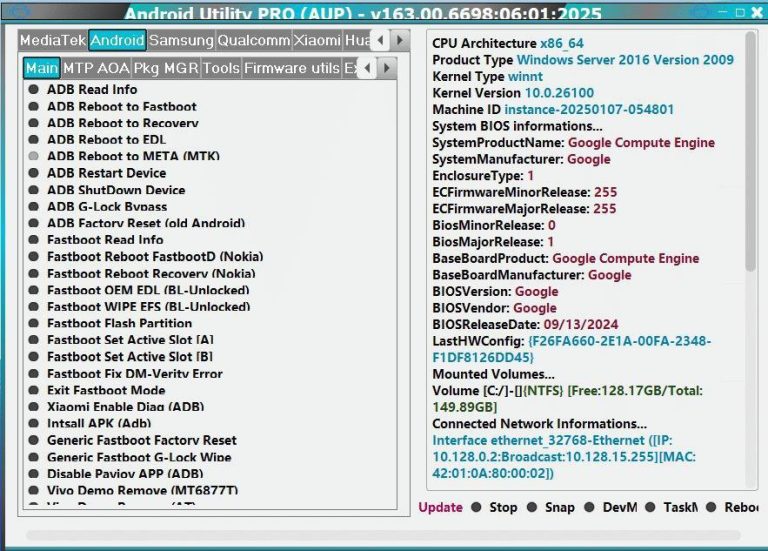768x551 pixels.
Task: Click the Update link
Action: point(440,507)
